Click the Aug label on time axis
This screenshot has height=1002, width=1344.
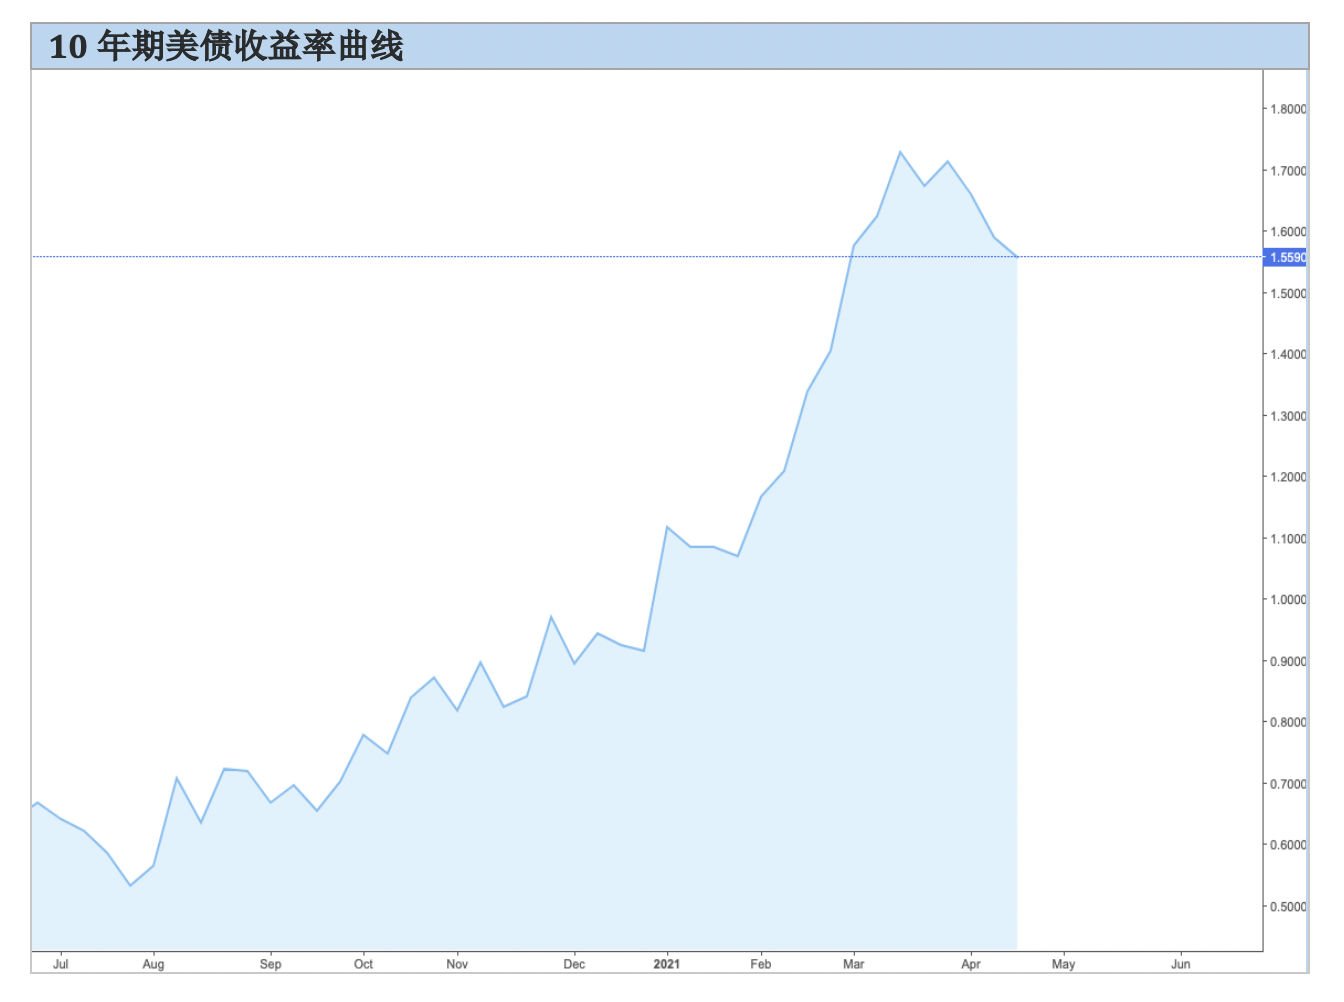click(x=153, y=964)
